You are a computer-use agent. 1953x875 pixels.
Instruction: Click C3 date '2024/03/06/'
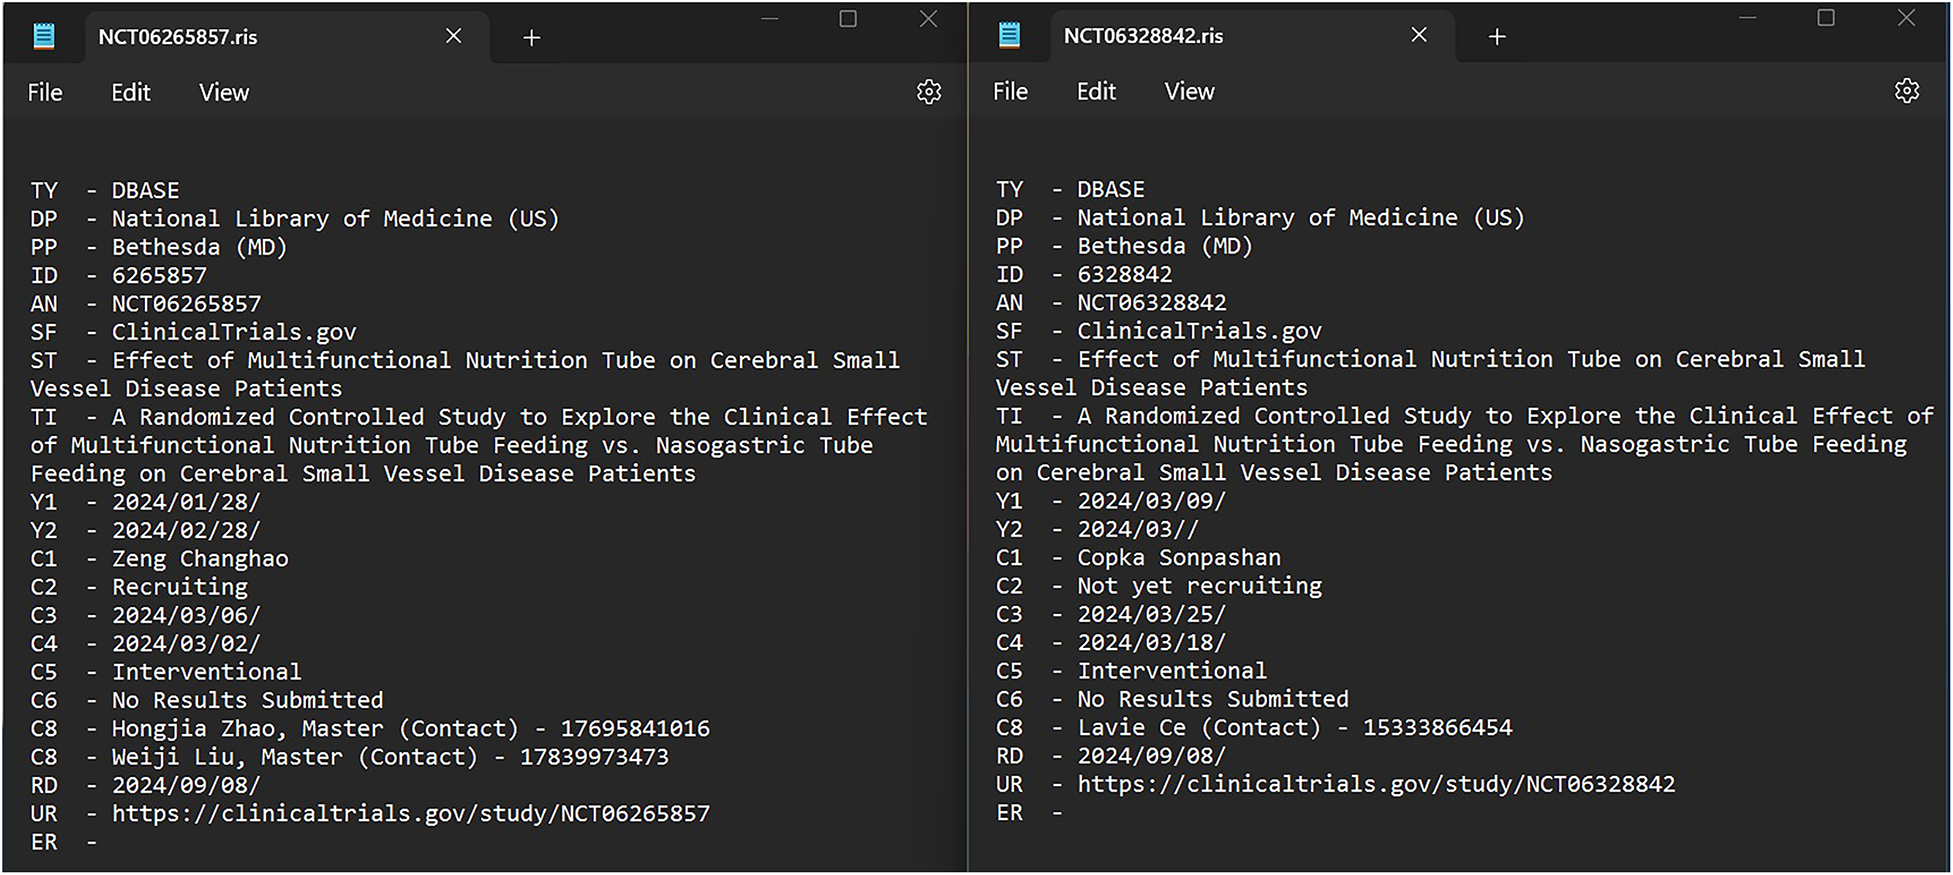tap(186, 616)
